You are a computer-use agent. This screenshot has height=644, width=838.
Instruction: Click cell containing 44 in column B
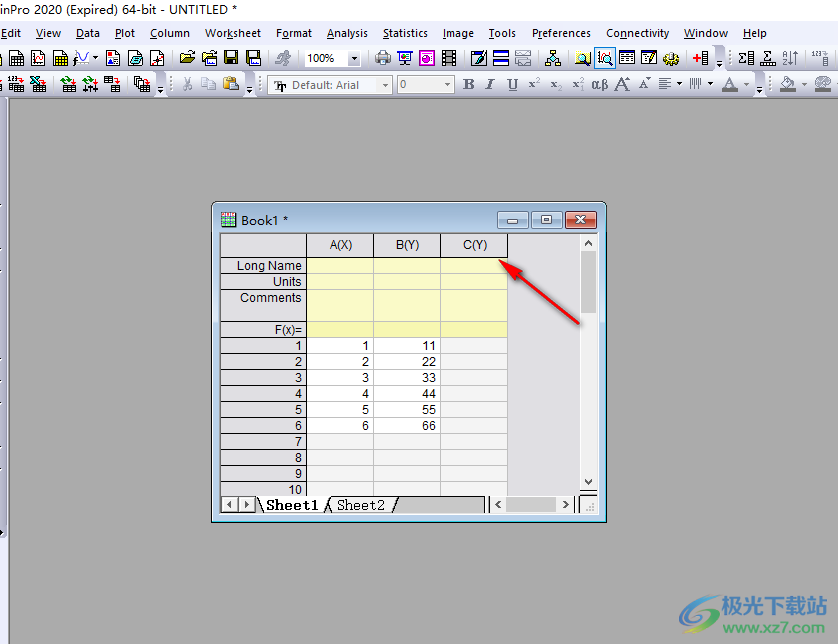(x=407, y=394)
